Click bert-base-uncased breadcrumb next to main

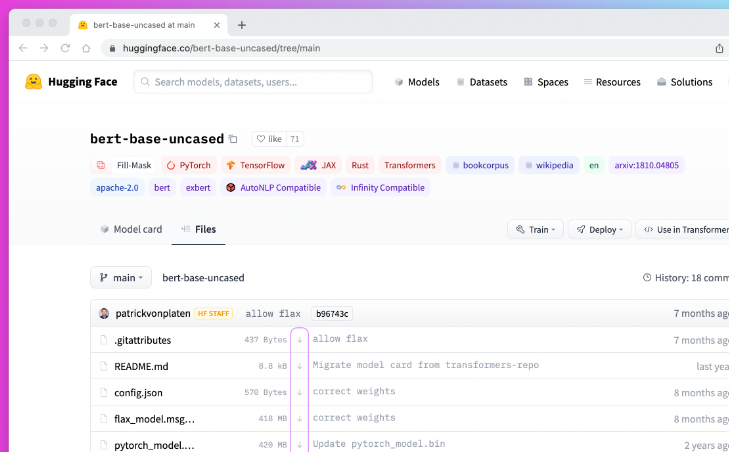203,278
